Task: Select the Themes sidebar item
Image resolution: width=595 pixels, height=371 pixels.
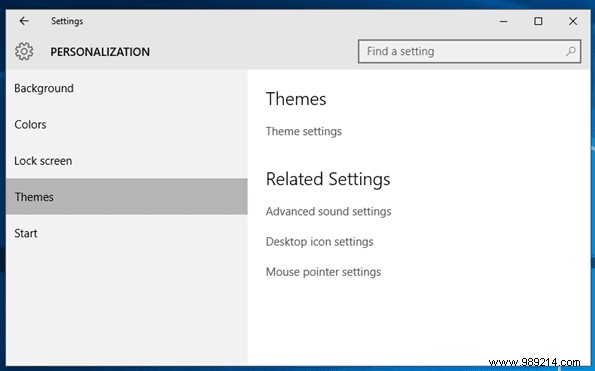Action: [x=127, y=197]
